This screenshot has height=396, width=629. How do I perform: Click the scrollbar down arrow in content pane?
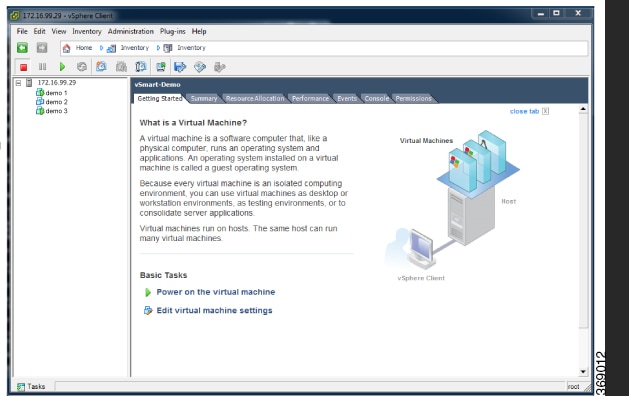583,372
